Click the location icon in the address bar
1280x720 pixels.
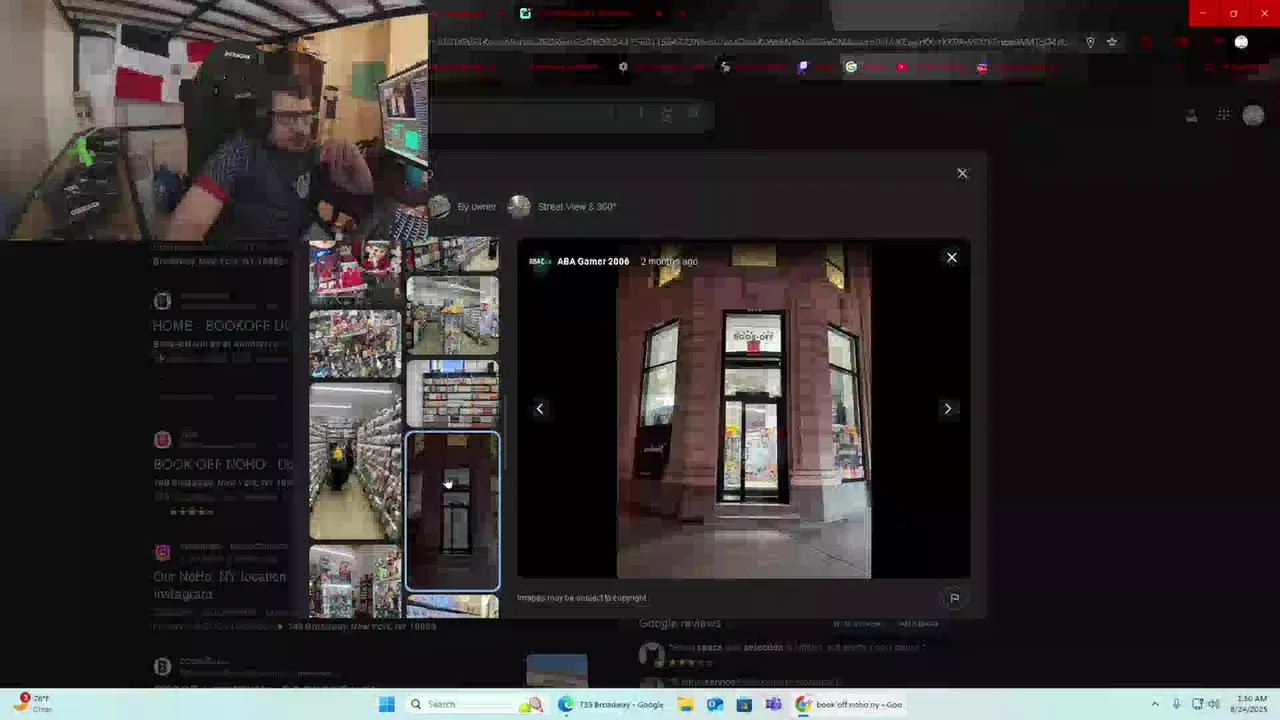click(x=1090, y=42)
